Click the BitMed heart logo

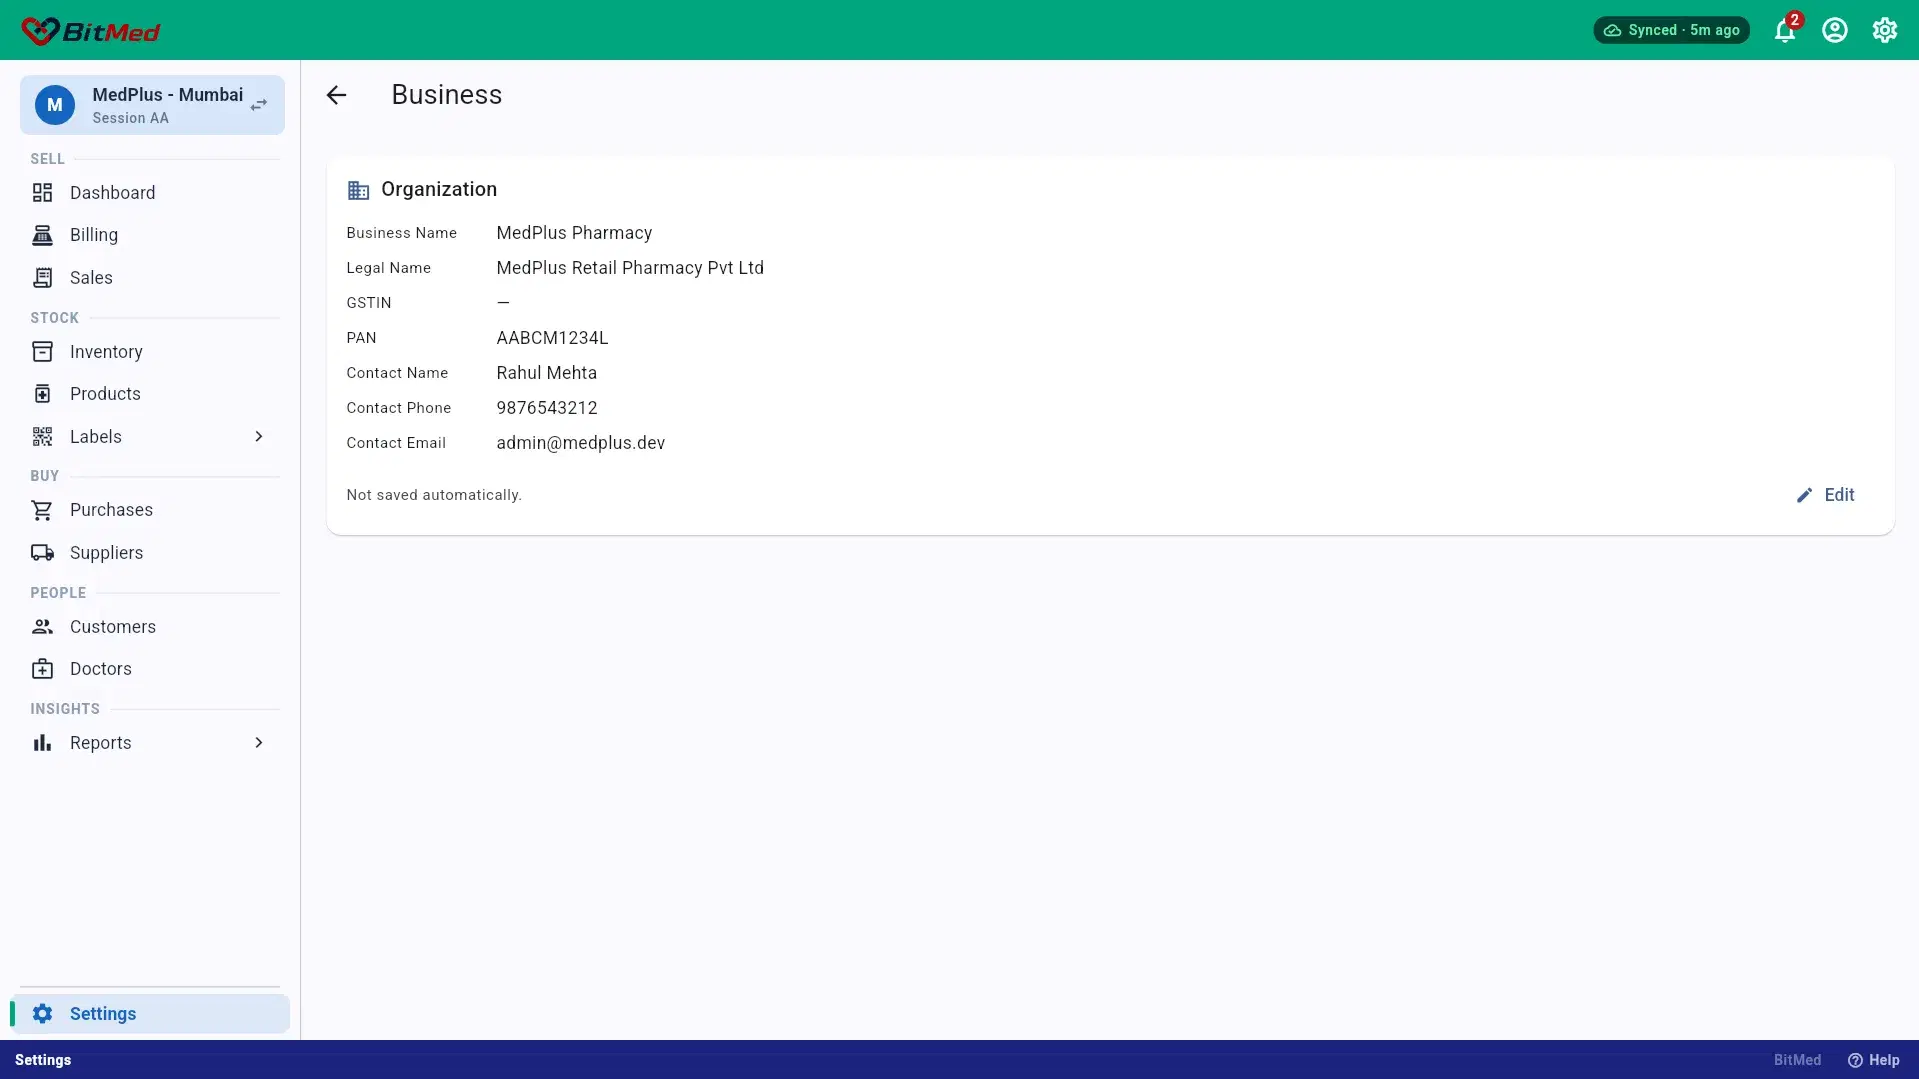pyautogui.click(x=40, y=31)
